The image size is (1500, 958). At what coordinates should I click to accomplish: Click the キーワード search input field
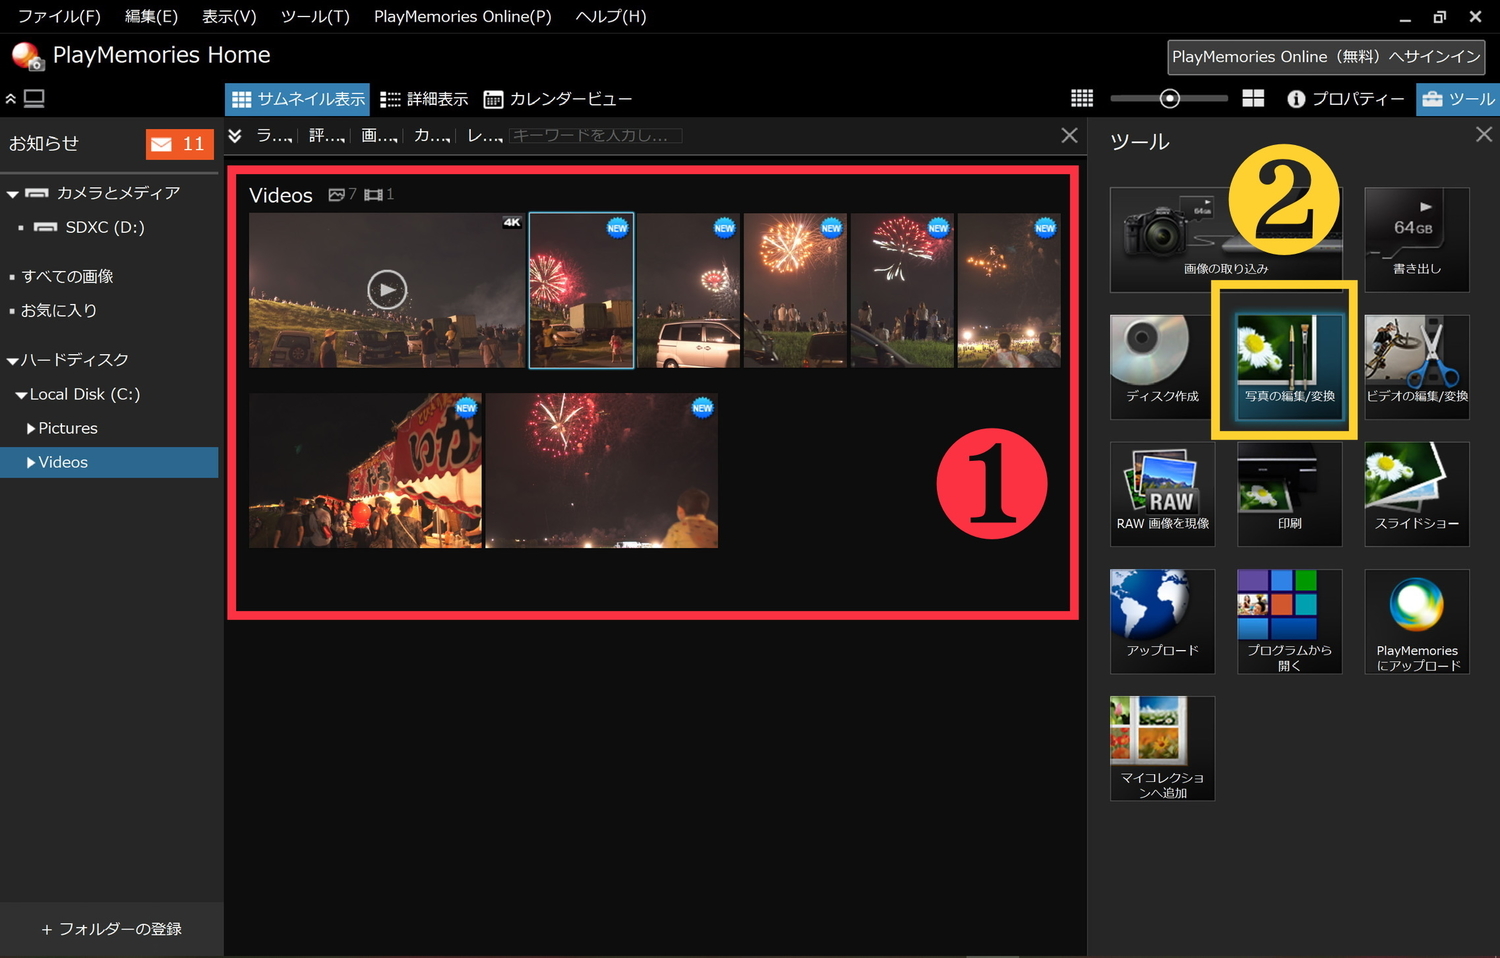point(596,135)
